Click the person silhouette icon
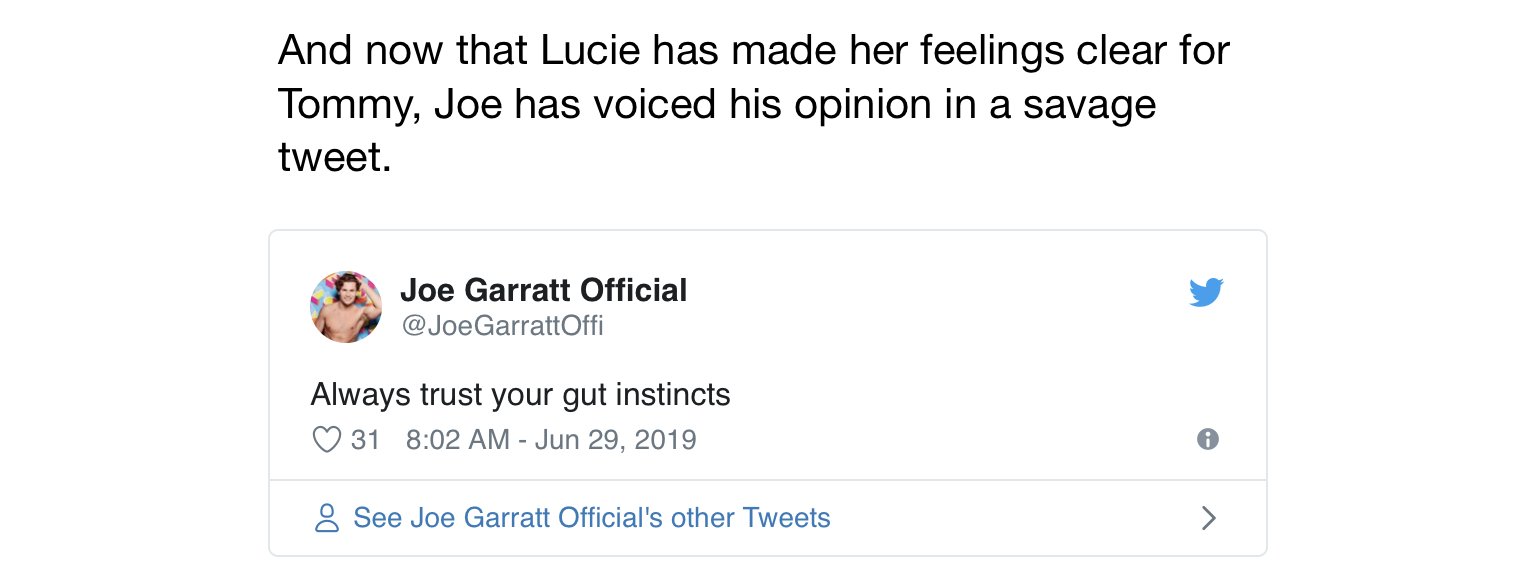This screenshot has height=574, width=1536. point(327,518)
